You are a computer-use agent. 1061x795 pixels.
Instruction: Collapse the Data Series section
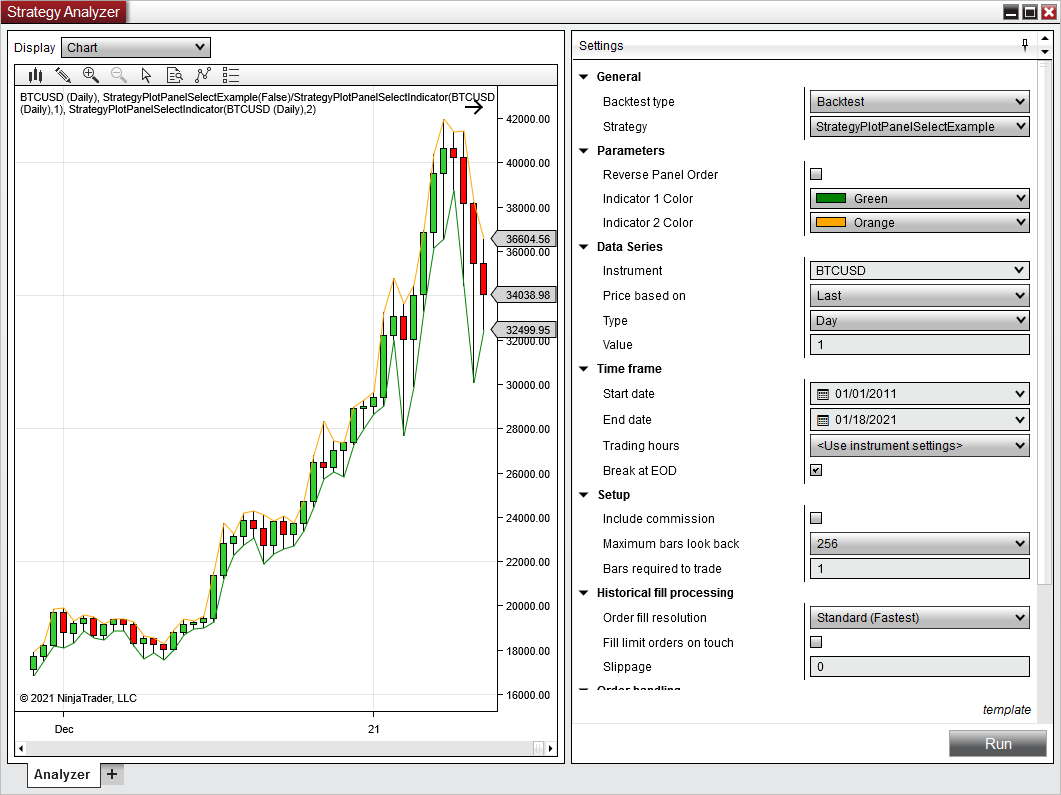[584, 247]
